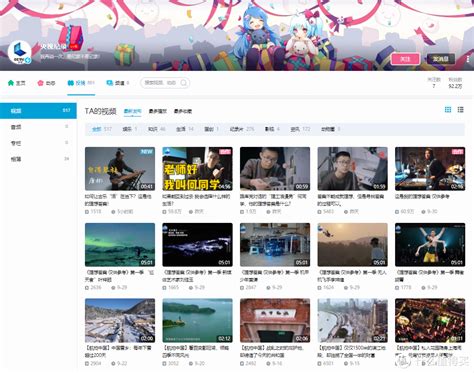Open the green aurora video thumbnail
The width and height of the screenshot is (474, 373).
(x=120, y=245)
